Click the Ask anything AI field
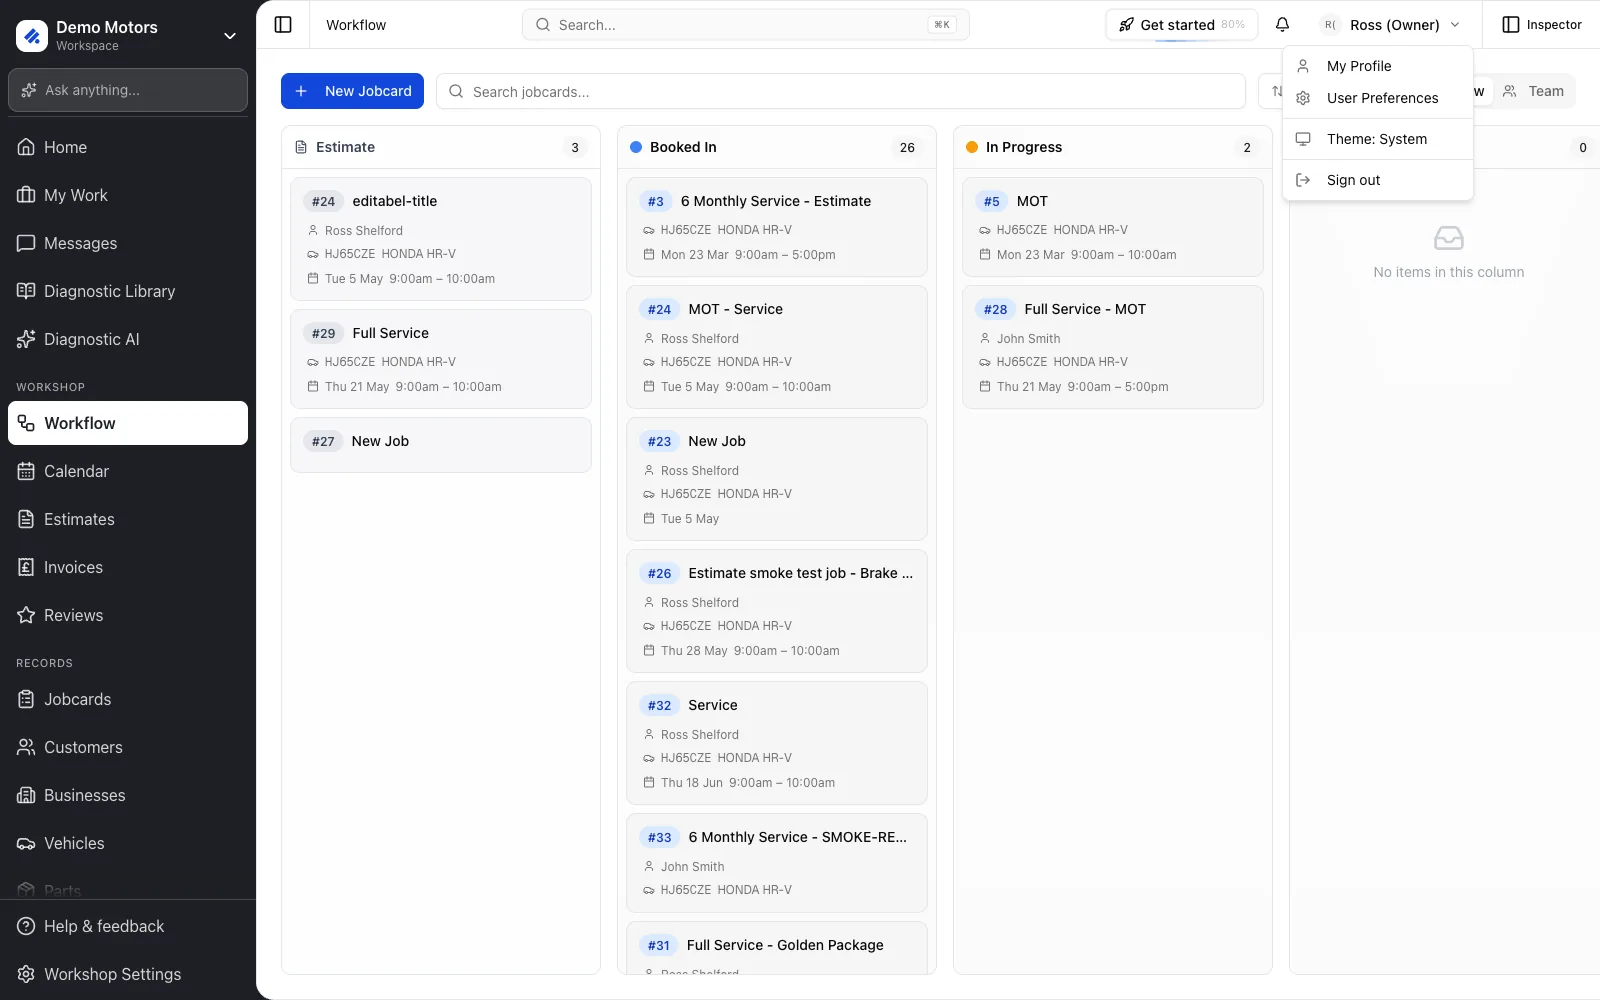The image size is (1600, 1000). (128, 90)
